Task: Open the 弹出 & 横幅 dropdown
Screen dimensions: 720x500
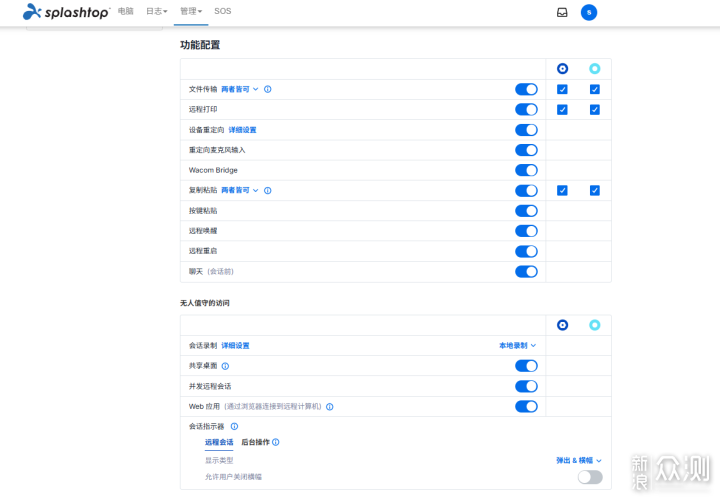Action: tap(579, 460)
